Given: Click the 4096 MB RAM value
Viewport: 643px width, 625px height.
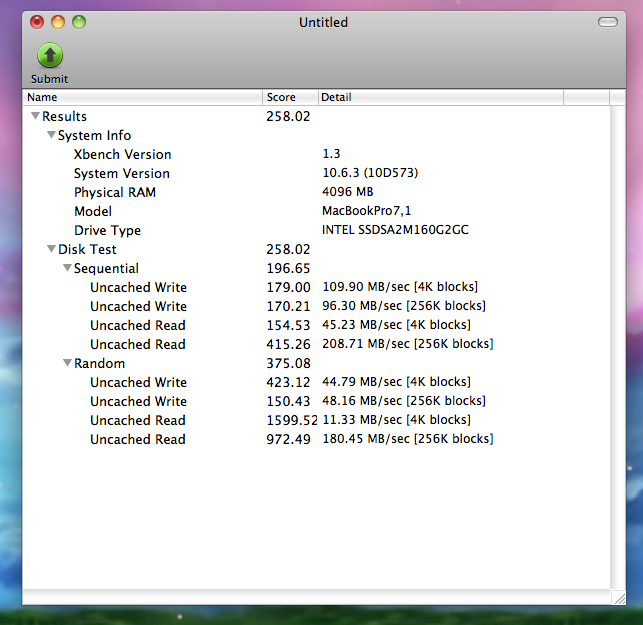Looking at the screenshot, I should 347,192.
